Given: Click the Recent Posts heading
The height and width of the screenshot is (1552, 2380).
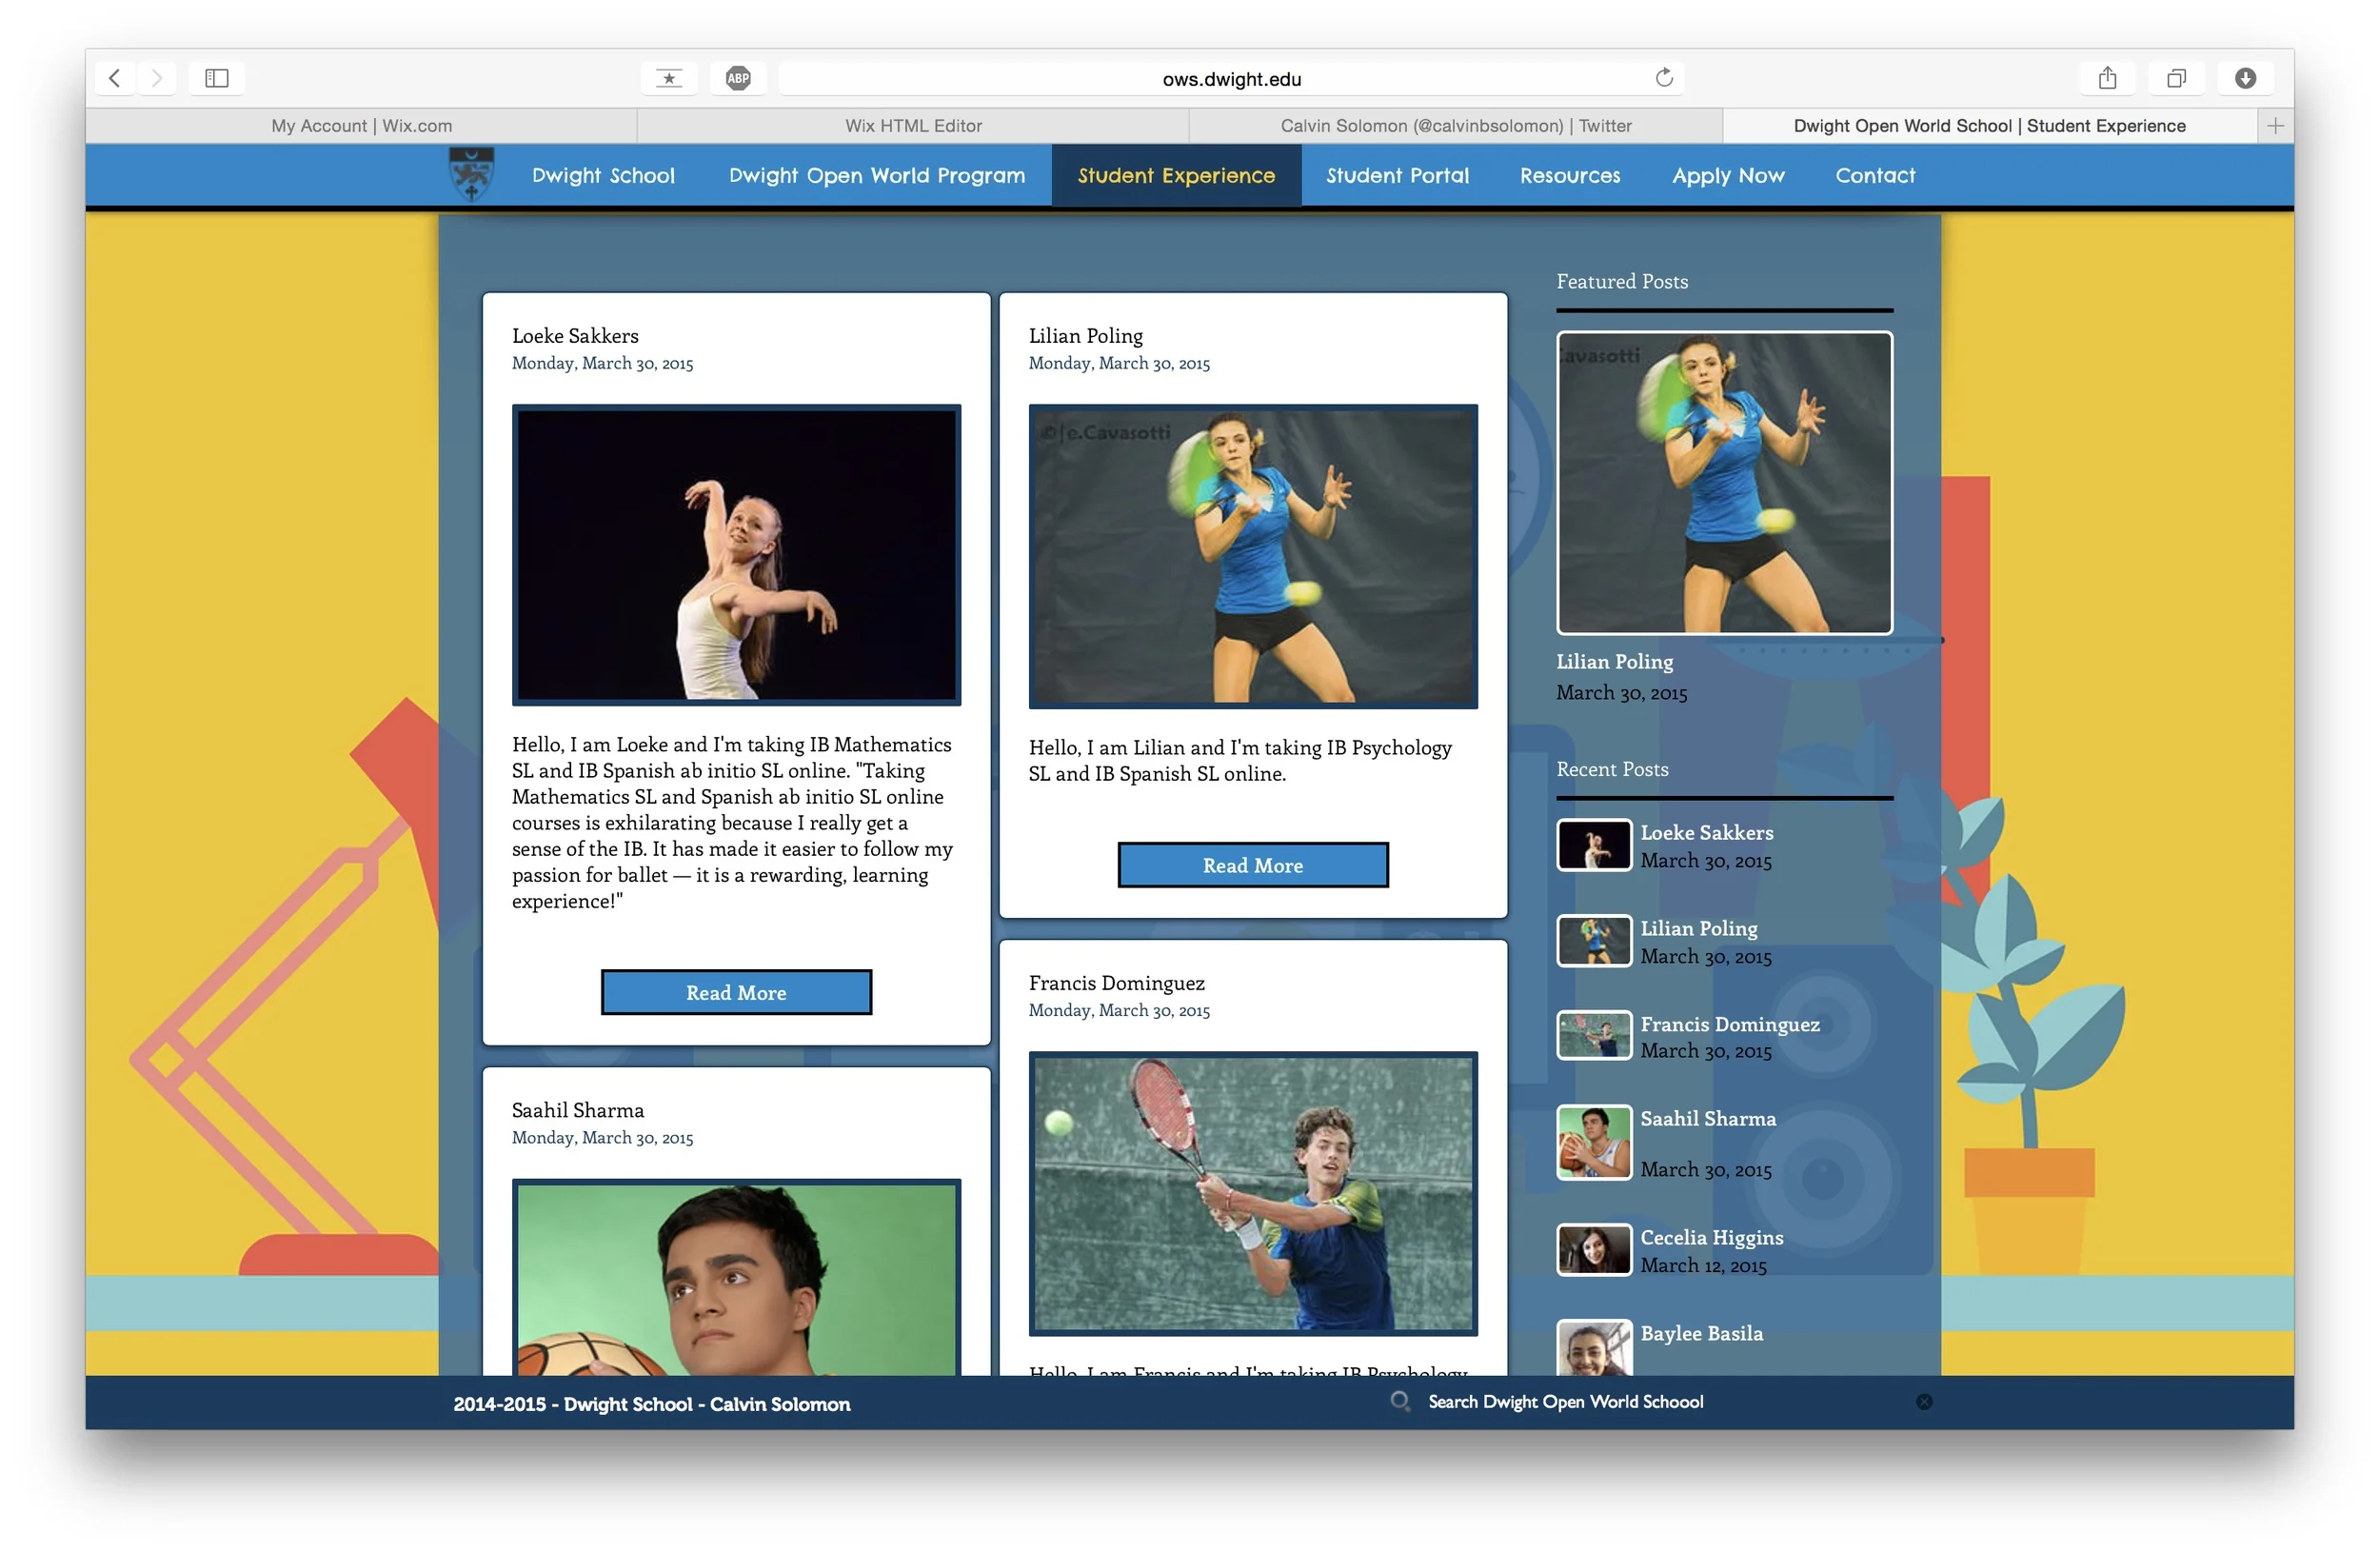Looking at the screenshot, I should pyautogui.click(x=1612, y=769).
